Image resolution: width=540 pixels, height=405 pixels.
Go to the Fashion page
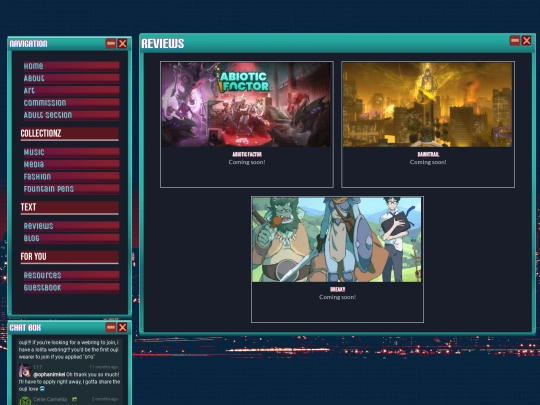click(71, 177)
